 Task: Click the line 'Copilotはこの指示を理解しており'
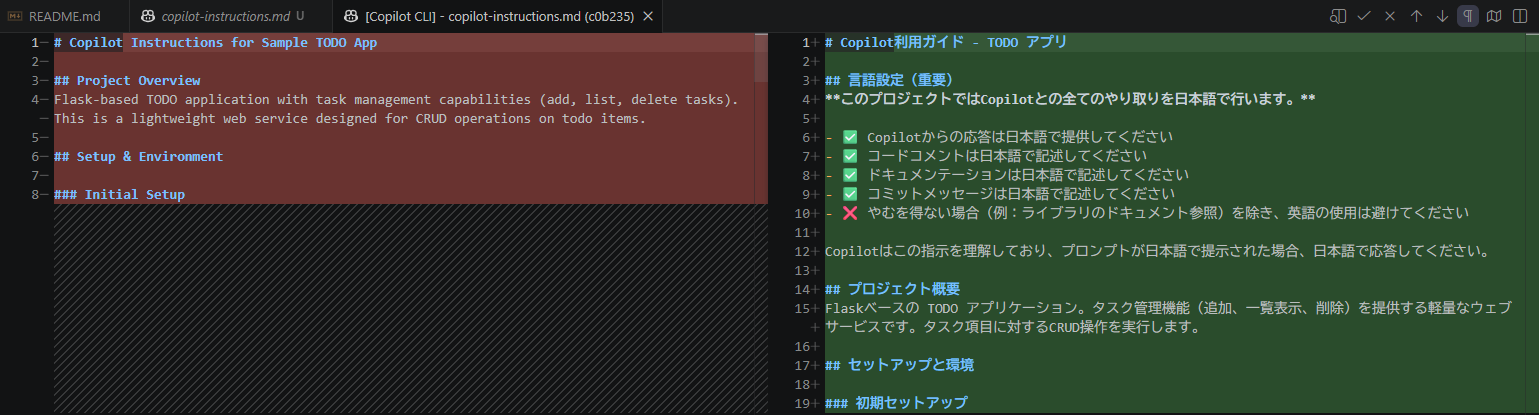coord(1157,251)
